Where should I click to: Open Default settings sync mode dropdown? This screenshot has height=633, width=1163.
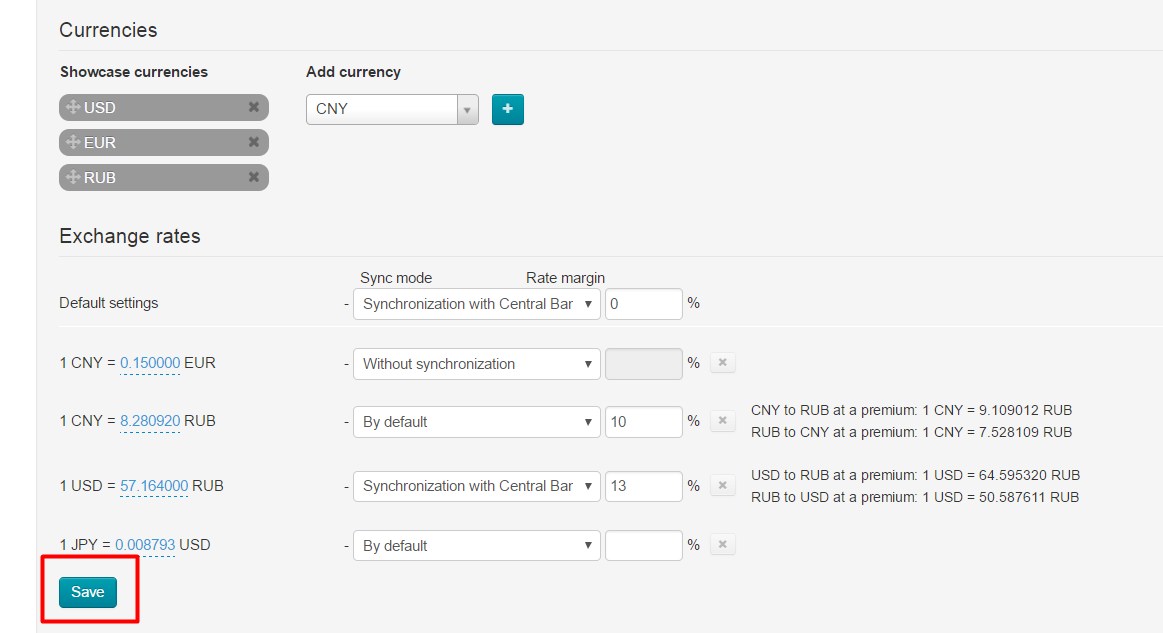[x=476, y=304]
